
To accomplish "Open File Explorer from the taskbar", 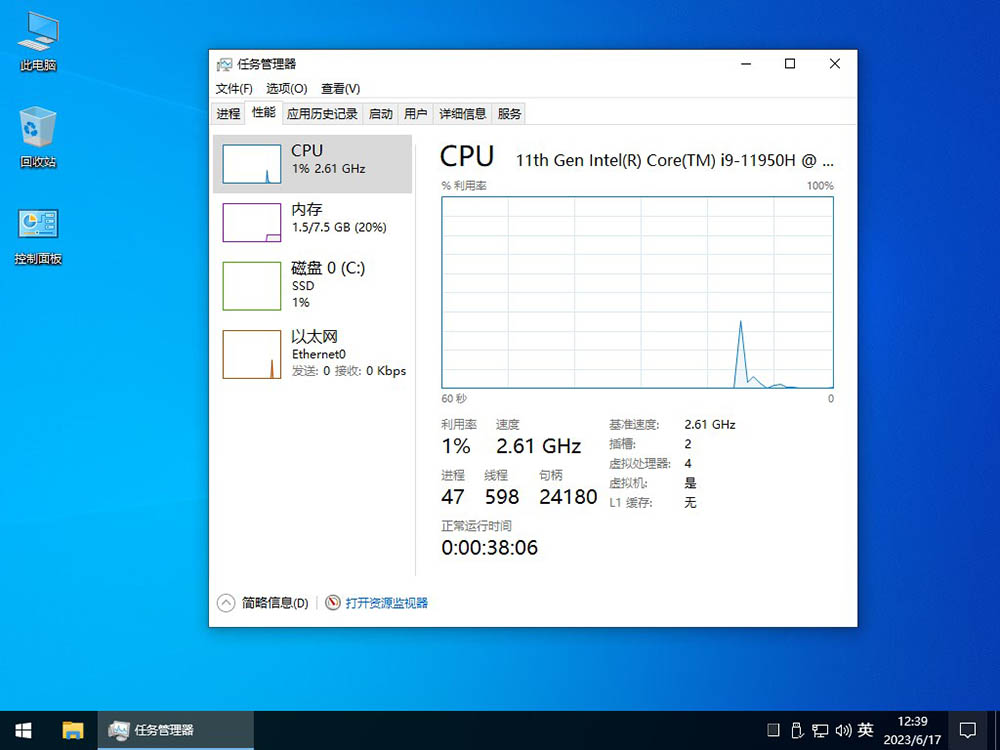I will 73,730.
